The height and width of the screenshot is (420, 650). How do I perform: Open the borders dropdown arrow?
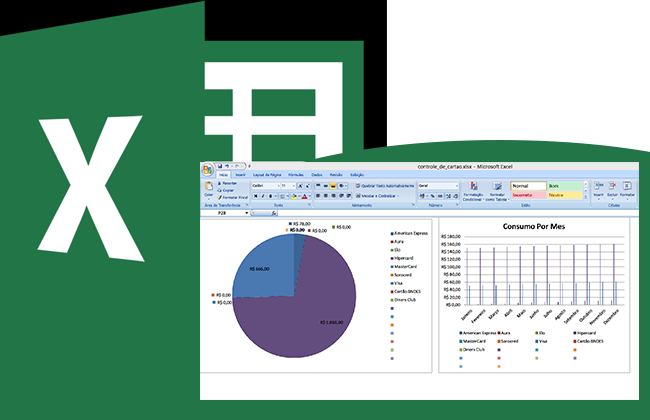coord(287,196)
